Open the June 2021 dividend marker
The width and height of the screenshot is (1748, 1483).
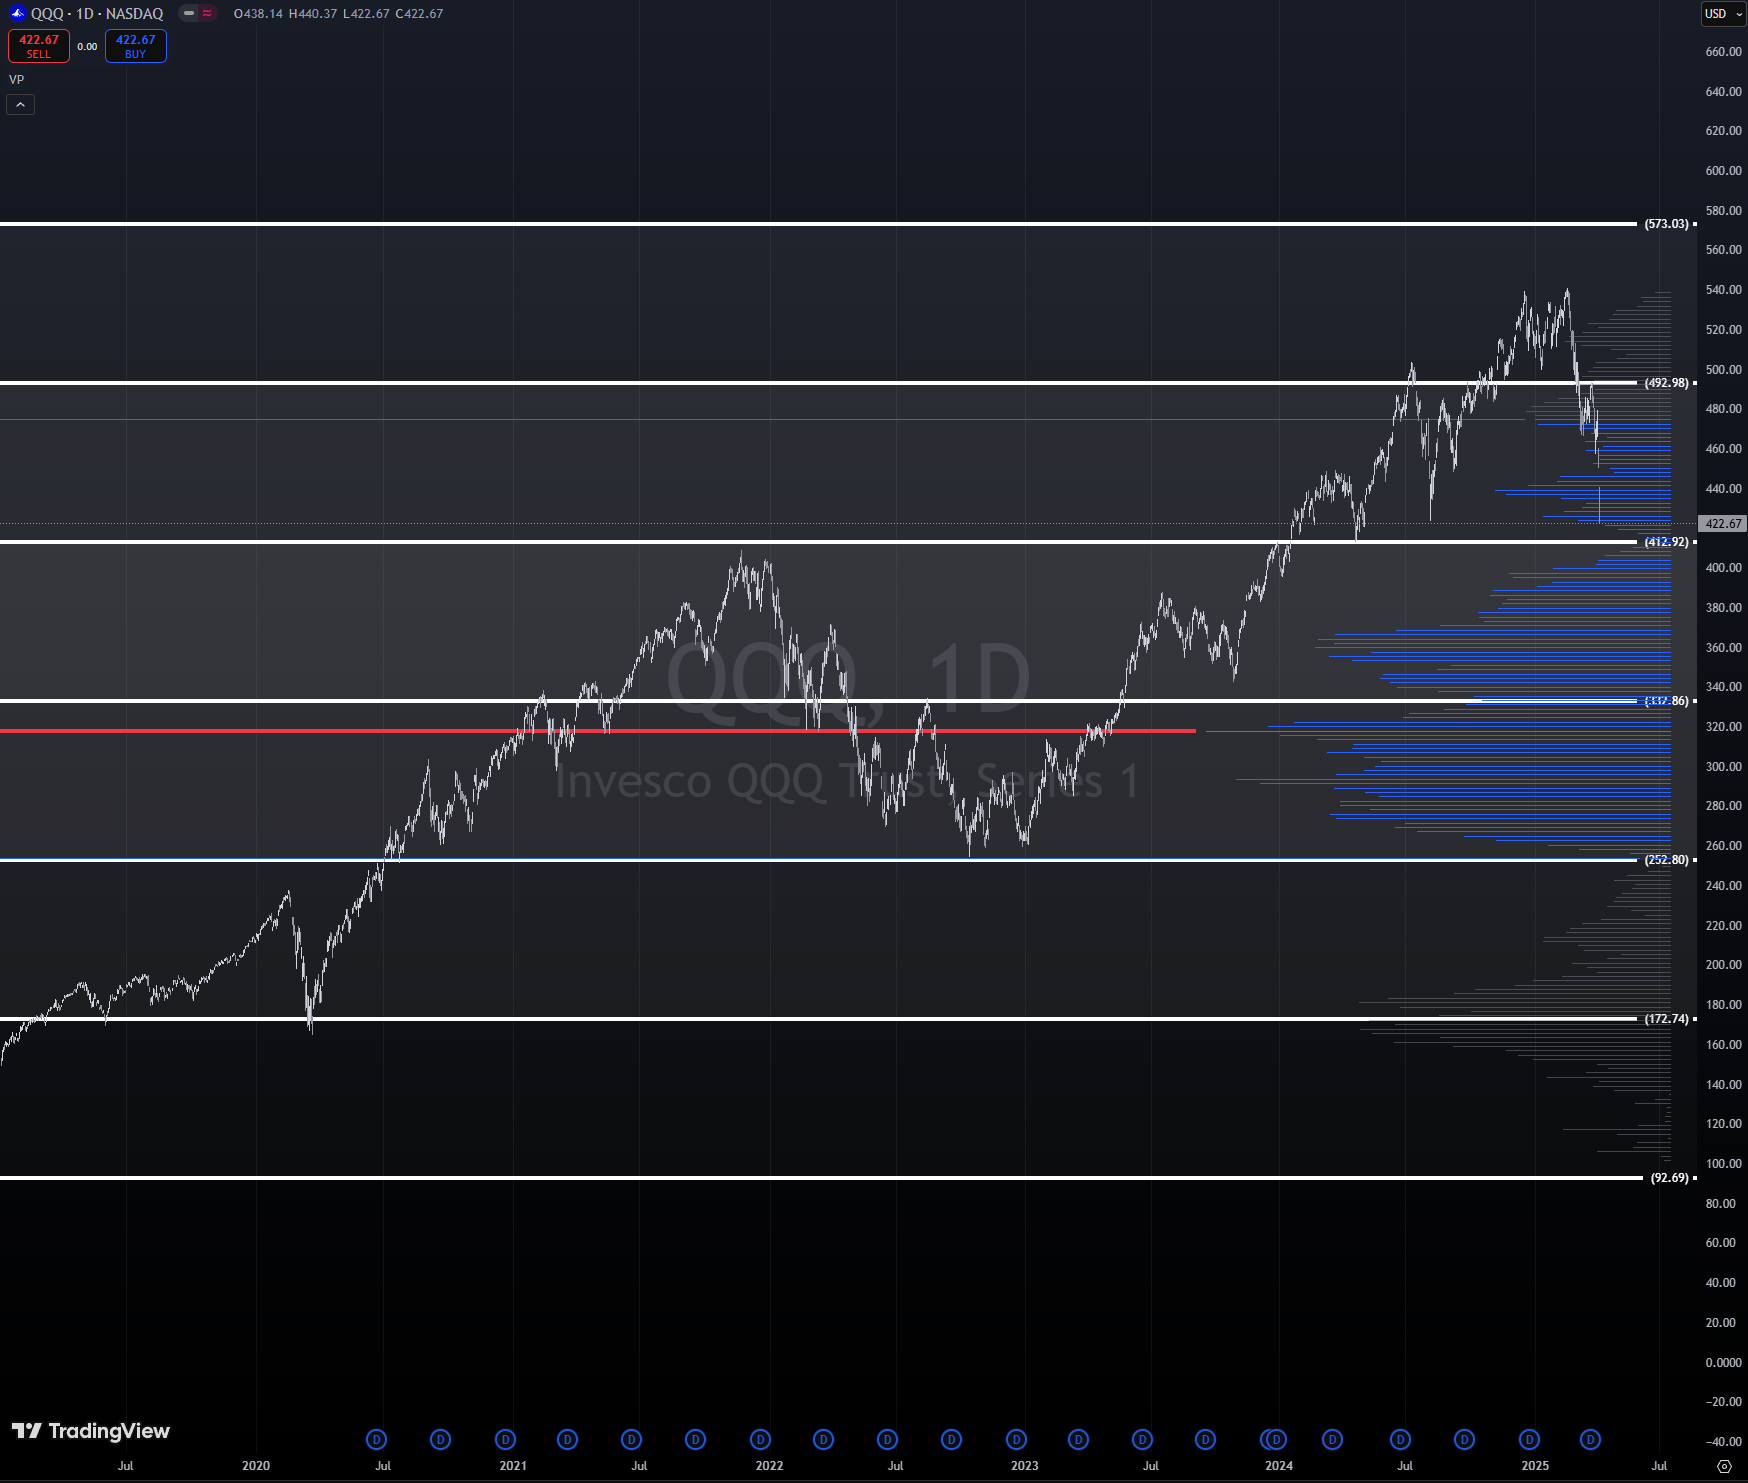tap(631, 1439)
